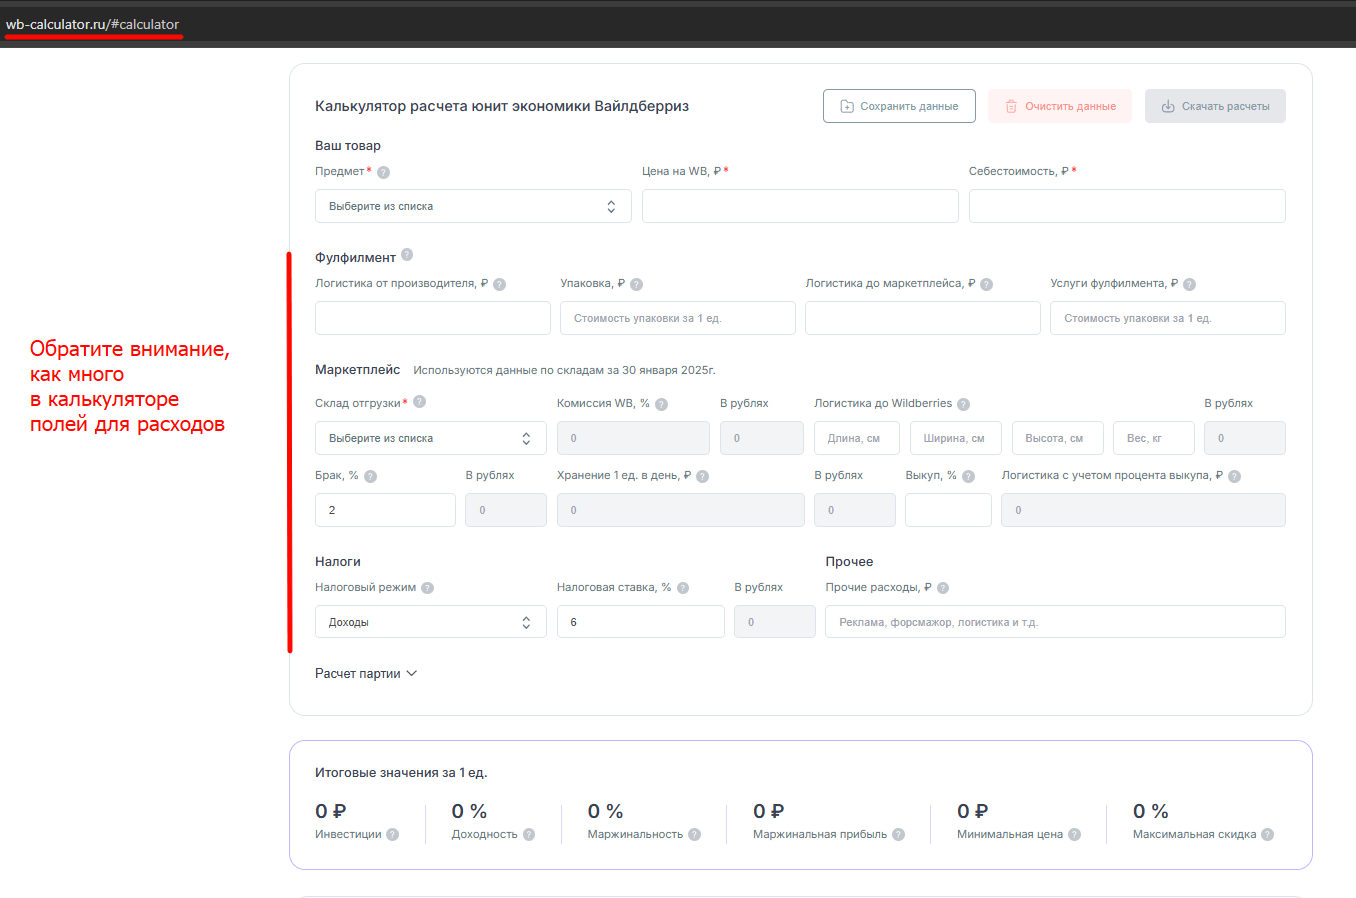Click the Высота, см field

1058,438
